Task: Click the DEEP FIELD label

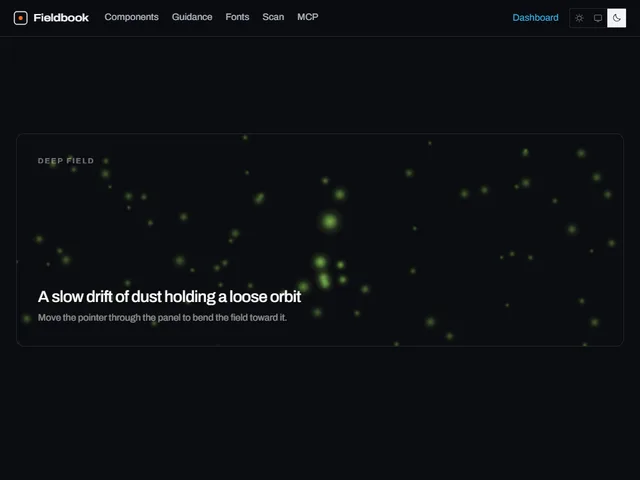Action: coord(66,161)
